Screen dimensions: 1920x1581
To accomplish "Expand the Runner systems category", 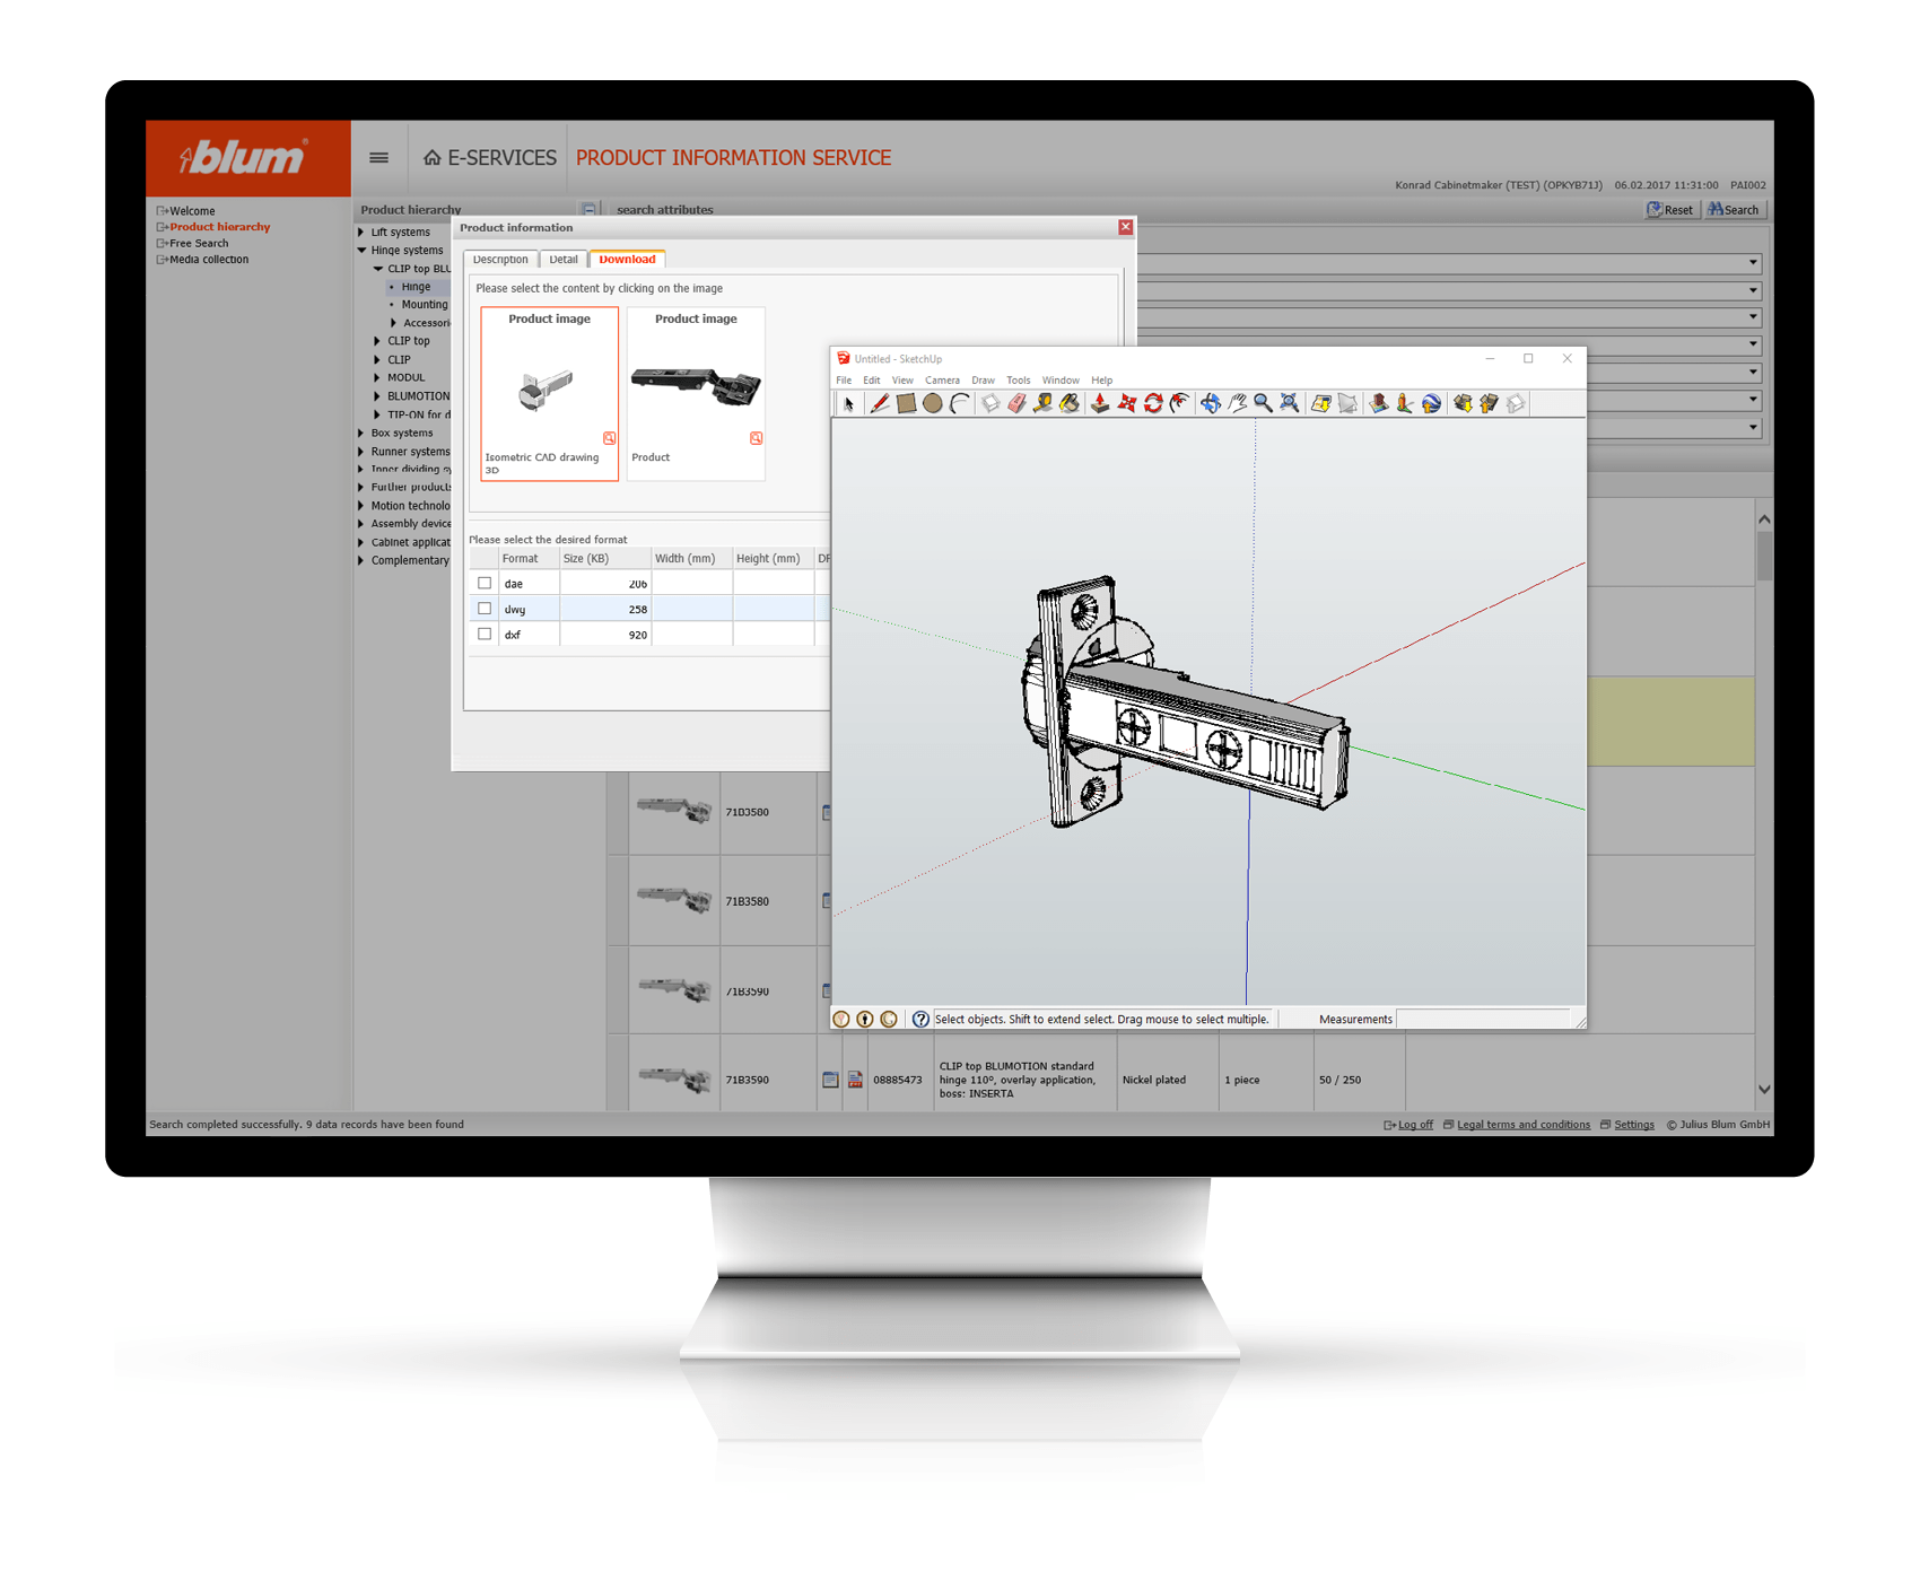I will point(361,451).
